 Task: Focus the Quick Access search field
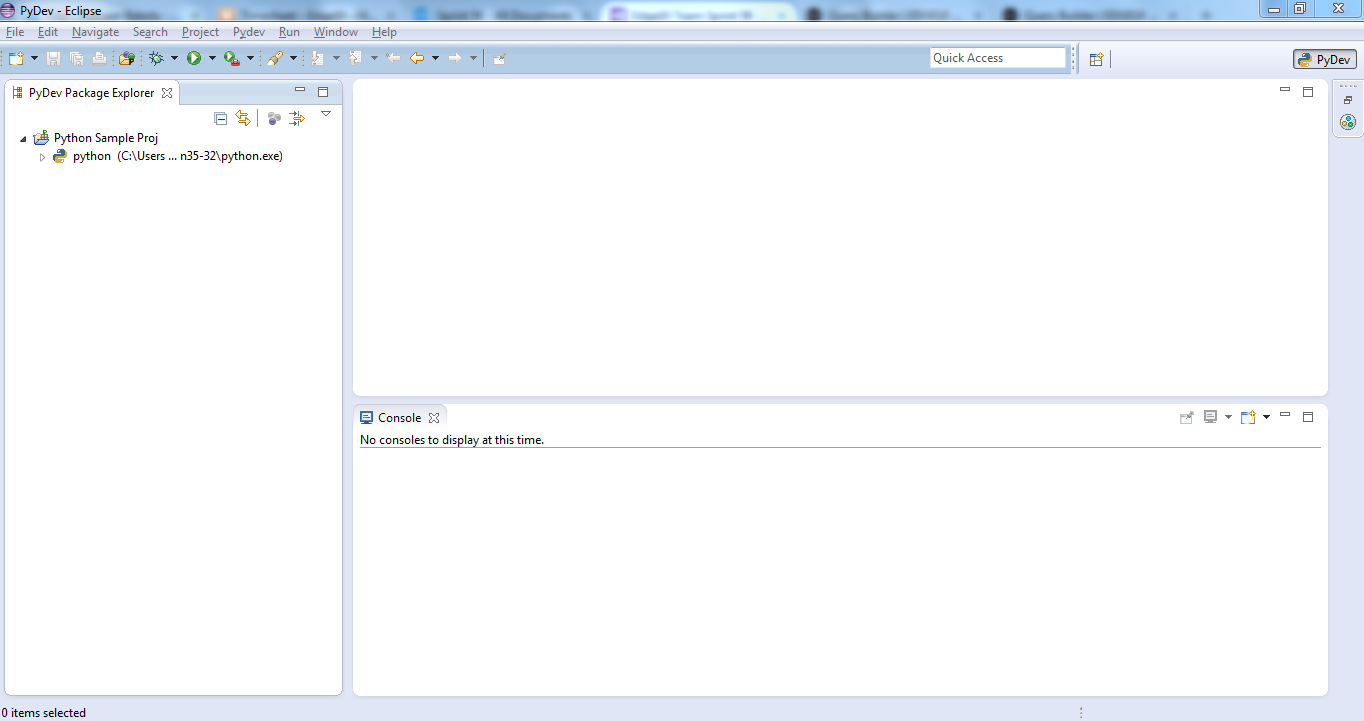point(998,58)
